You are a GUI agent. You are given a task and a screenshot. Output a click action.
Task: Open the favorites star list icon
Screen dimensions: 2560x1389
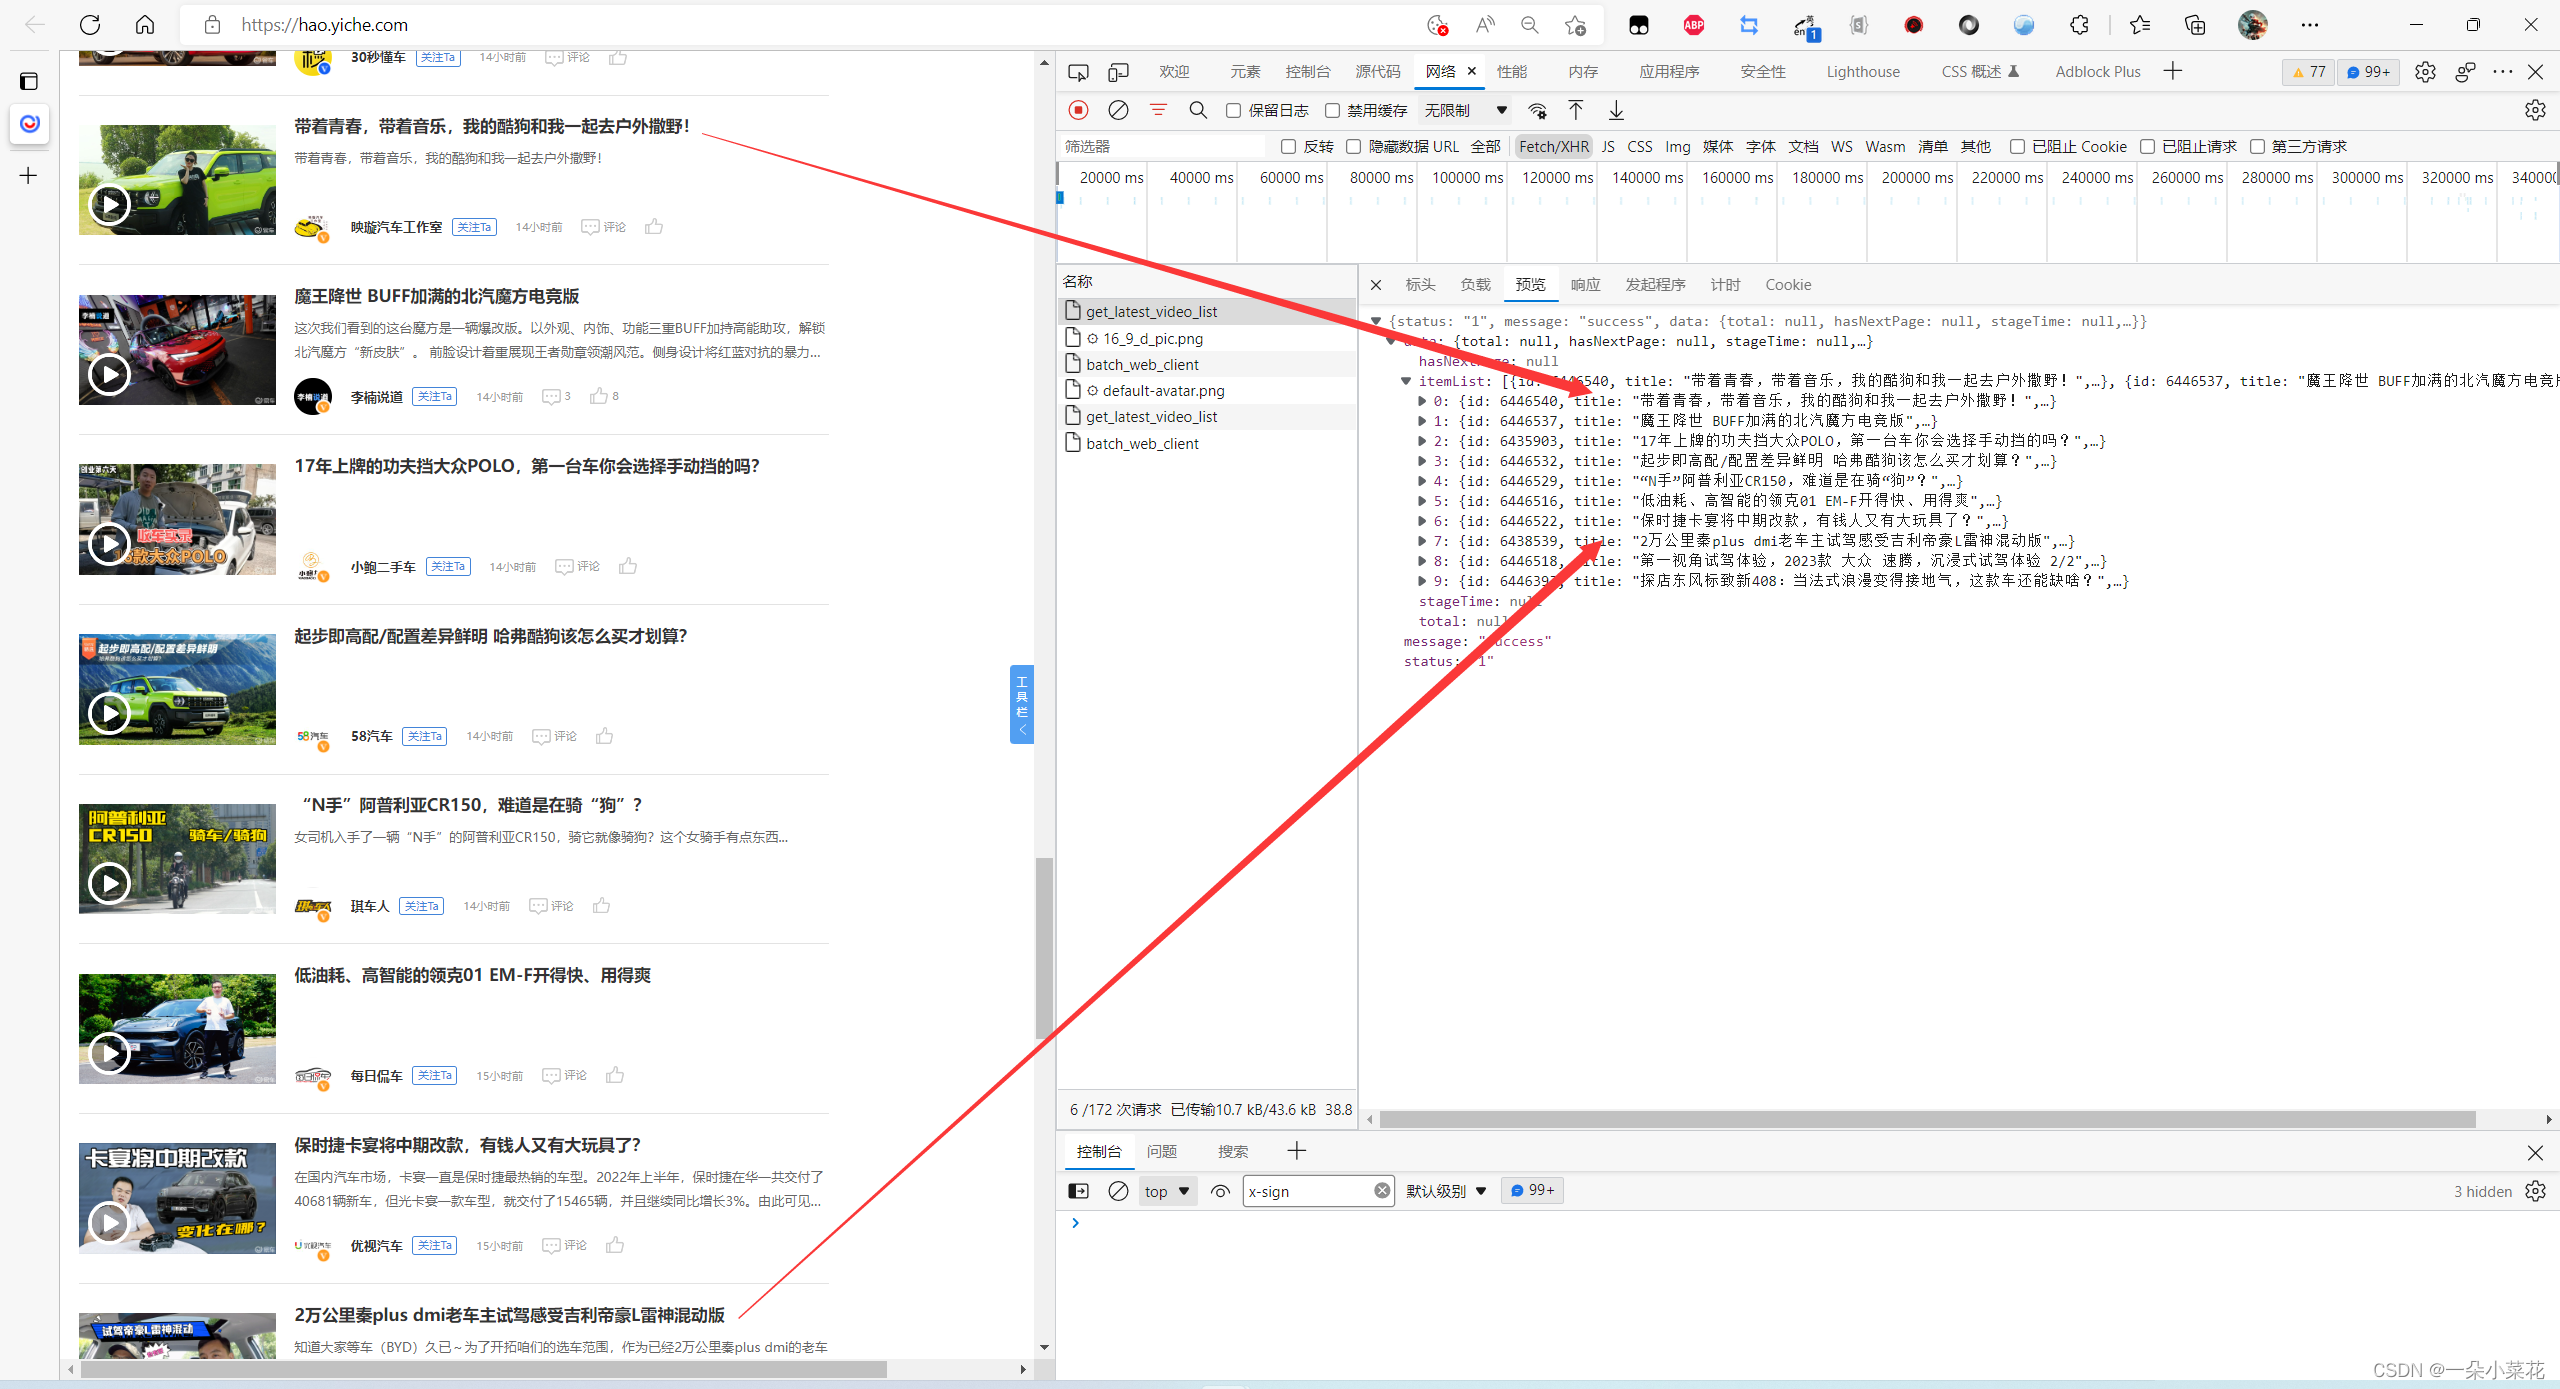pyautogui.click(x=2139, y=25)
